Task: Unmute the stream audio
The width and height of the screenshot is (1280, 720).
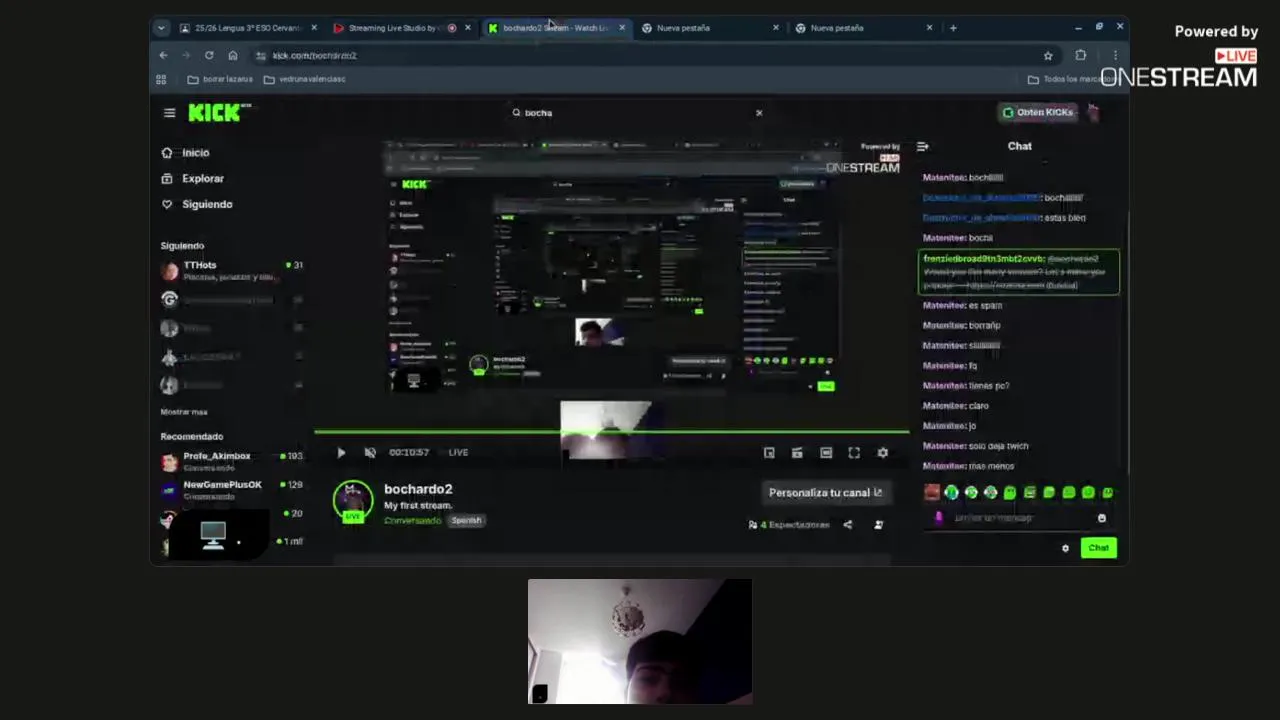Action: [x=370, y=453]
